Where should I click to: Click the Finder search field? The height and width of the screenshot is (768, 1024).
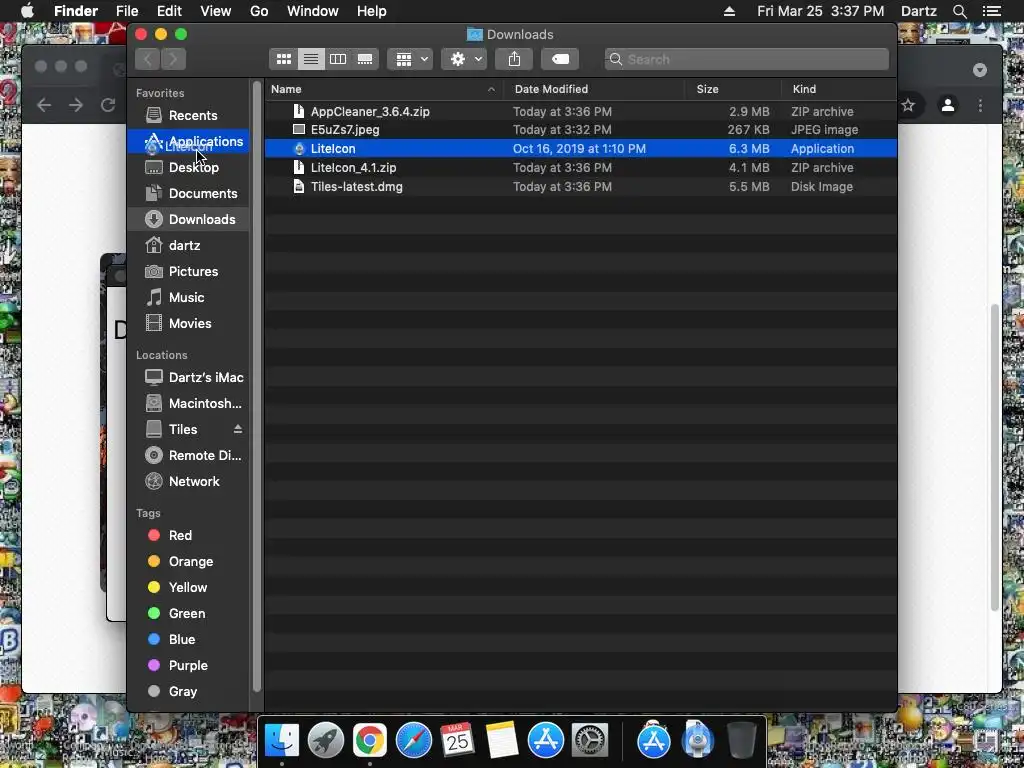click(746, 59)
